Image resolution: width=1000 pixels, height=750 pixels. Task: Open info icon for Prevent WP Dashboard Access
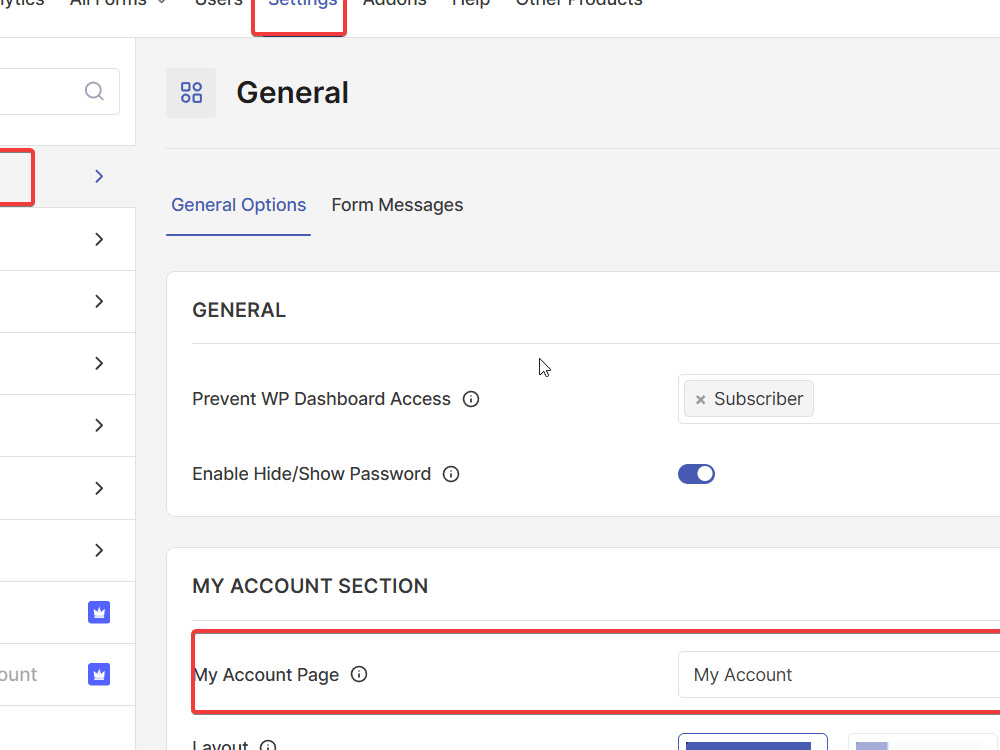[x=471, y=399]
